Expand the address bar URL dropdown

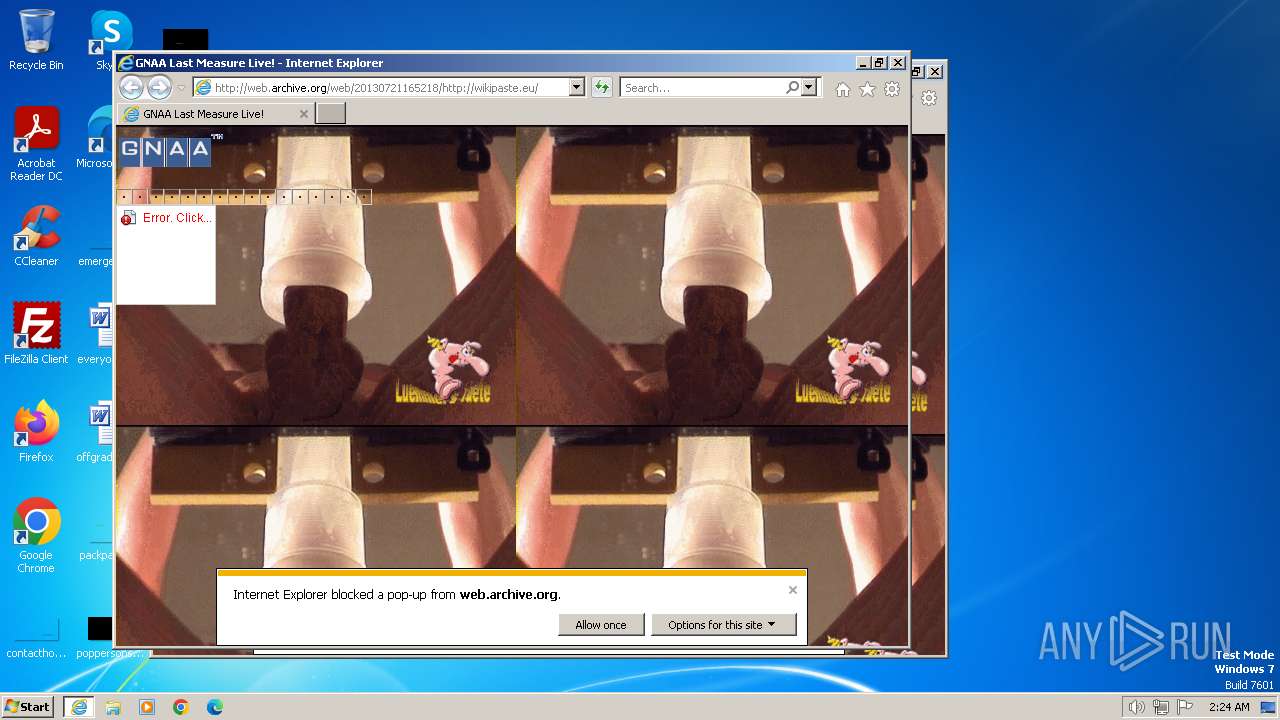pos(576,88)
